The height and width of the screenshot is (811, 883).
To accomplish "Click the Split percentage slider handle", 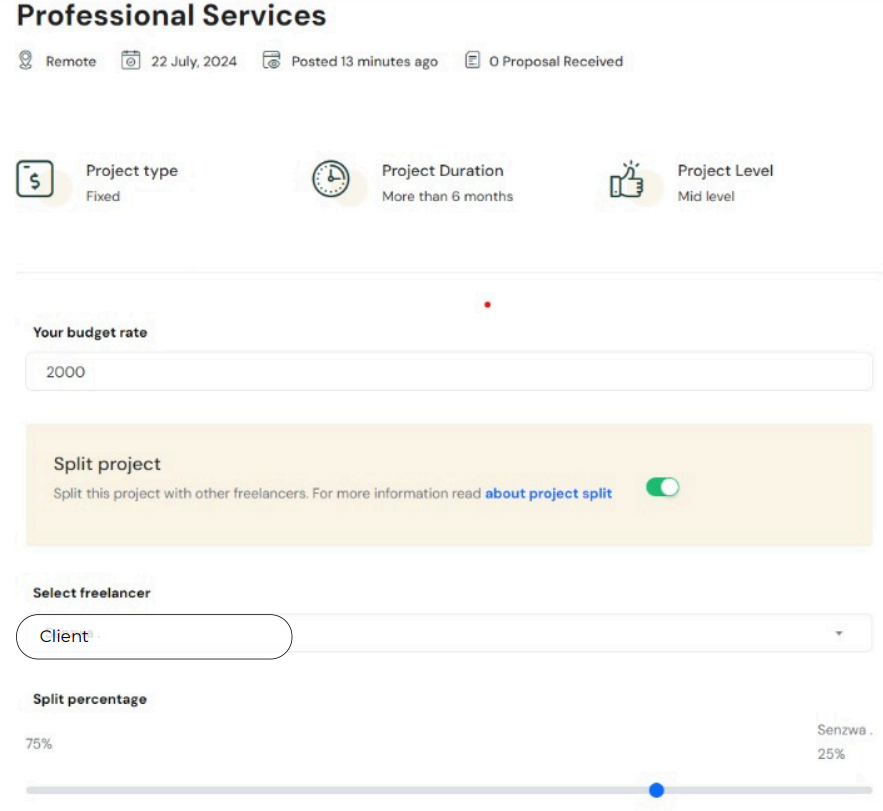I will click(x=656, y=790).
